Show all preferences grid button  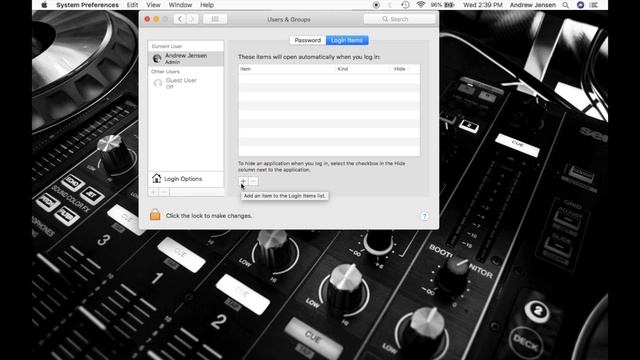point(215,19)
